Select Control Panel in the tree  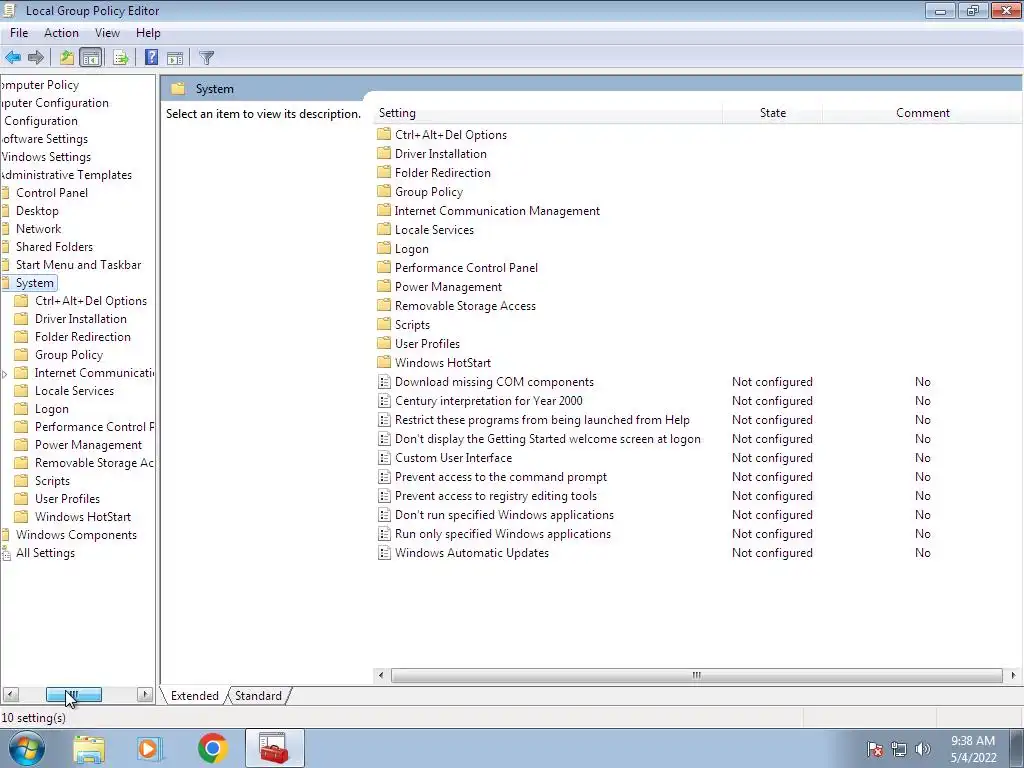[52, 193]
